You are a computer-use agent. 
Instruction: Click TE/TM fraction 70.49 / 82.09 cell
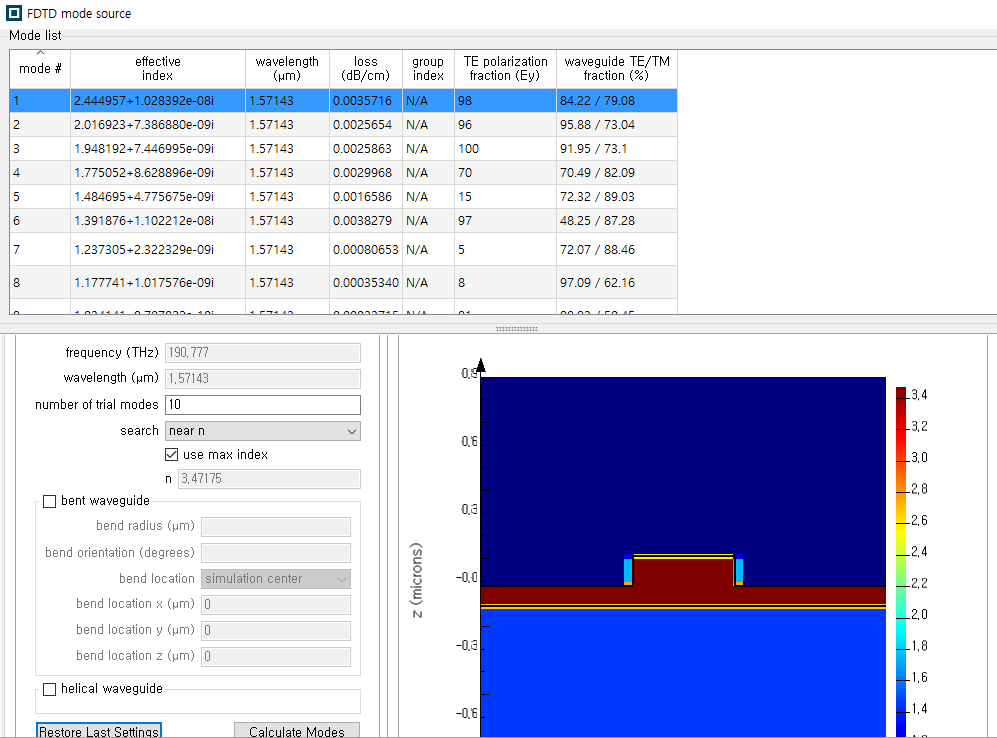tap(617, 173)
